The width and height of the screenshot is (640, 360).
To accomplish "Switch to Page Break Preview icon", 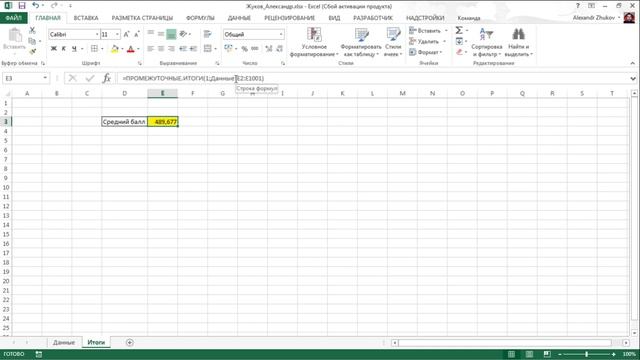I will (547, 354).
